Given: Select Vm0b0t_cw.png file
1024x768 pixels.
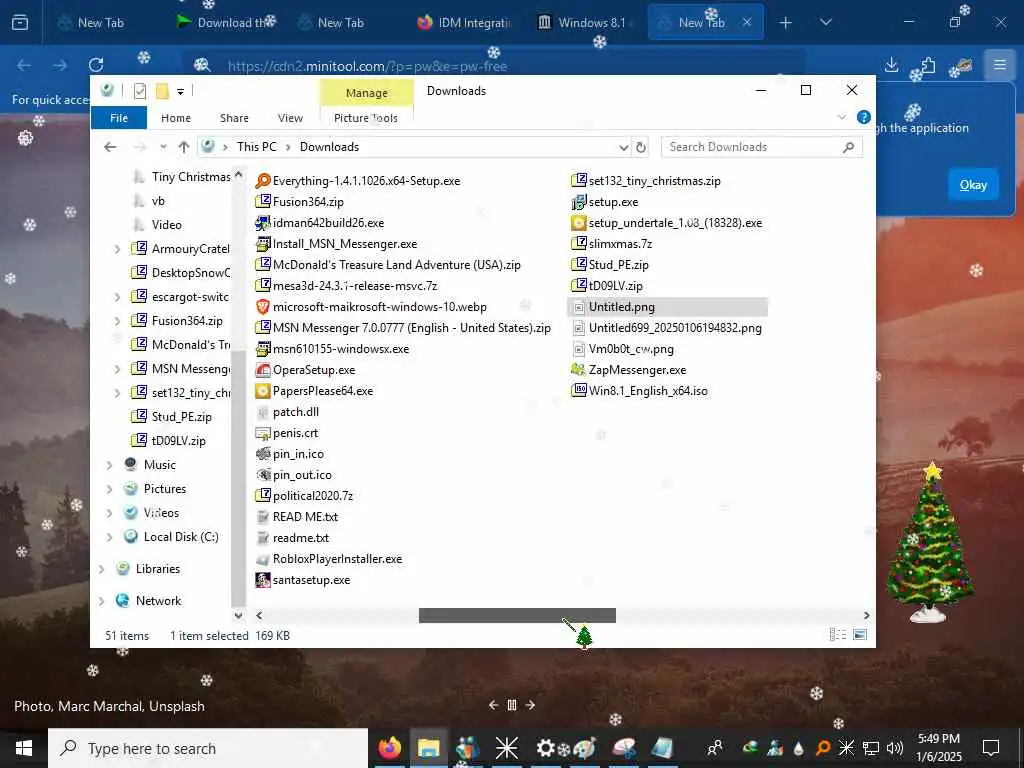Looking at the screenshot, I should [622, 349].
